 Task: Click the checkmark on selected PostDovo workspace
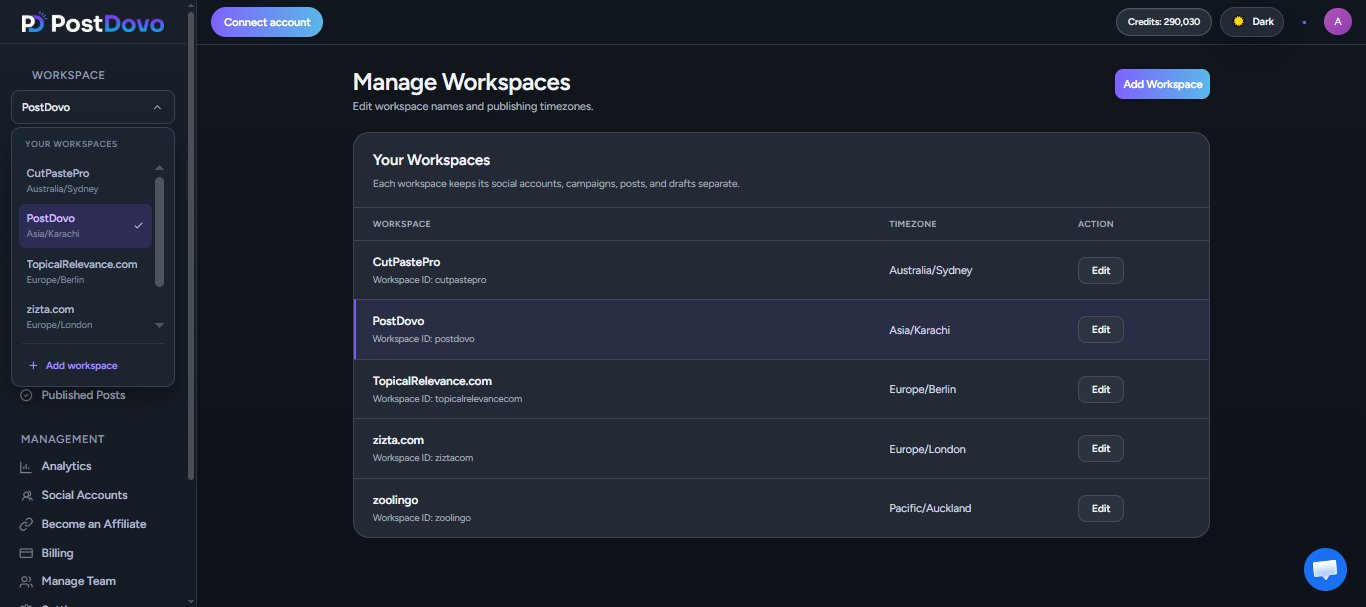pos(139,225)
